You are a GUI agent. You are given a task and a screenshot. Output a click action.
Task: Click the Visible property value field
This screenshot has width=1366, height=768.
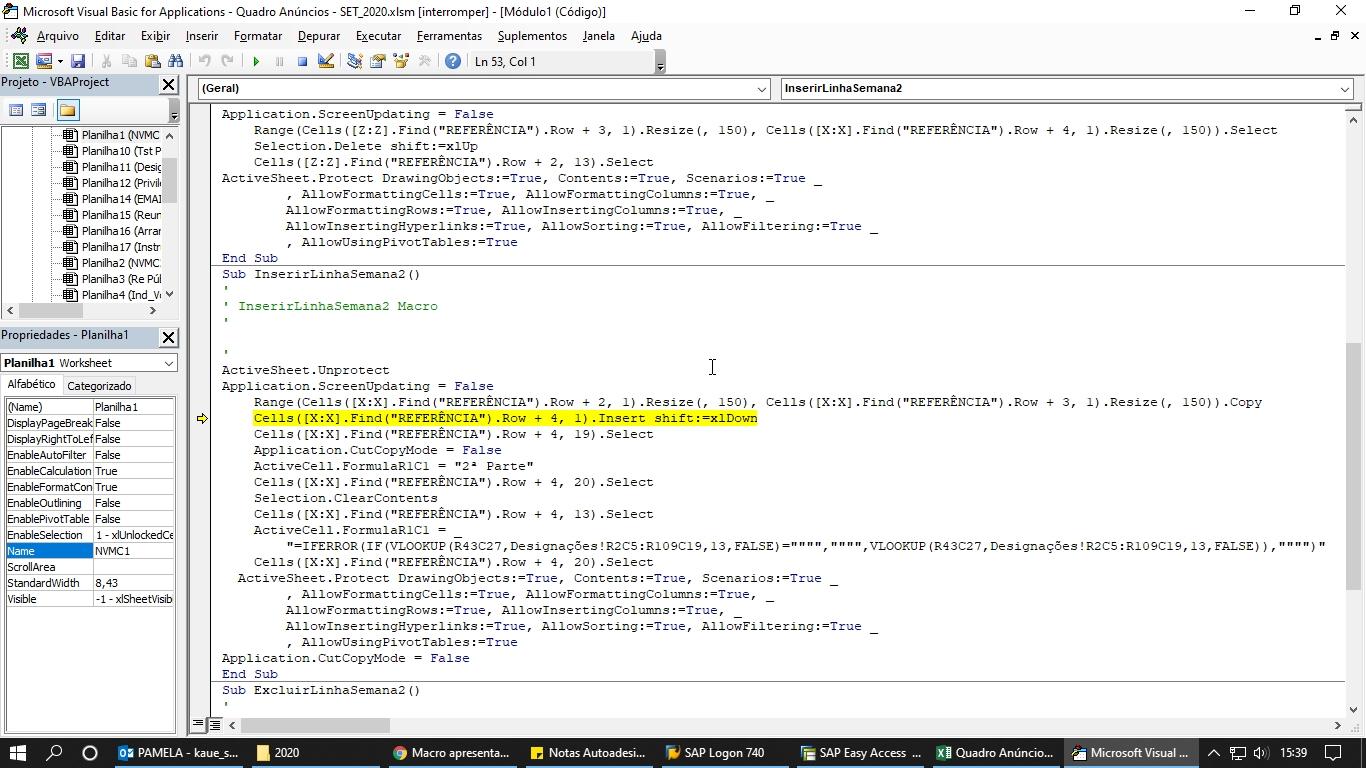pos(133,599)
